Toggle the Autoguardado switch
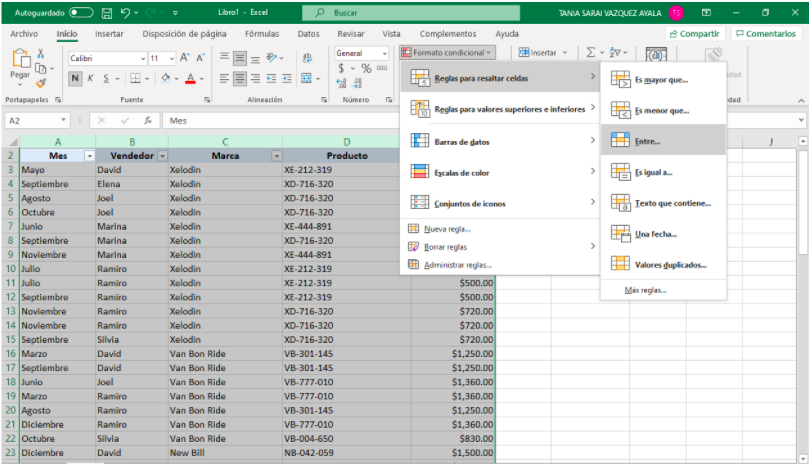 pos(81,12)
